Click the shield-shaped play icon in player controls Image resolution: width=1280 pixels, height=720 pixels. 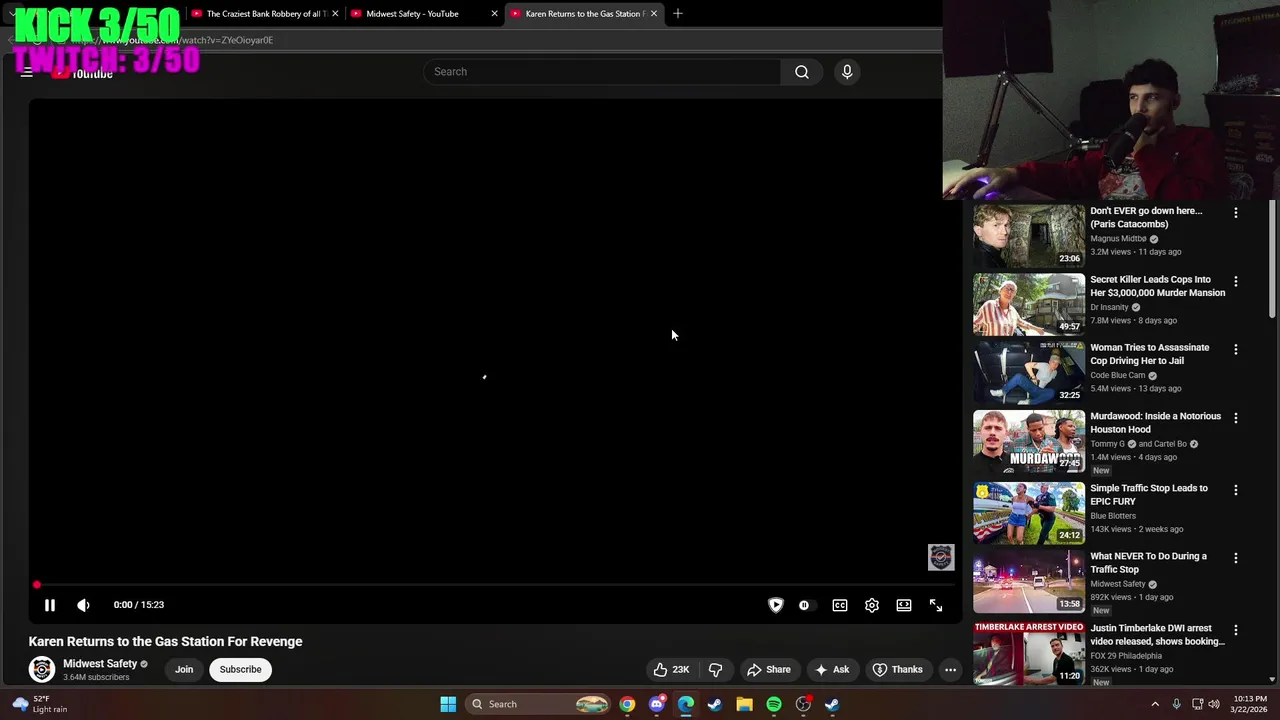(x=776, y=605)
